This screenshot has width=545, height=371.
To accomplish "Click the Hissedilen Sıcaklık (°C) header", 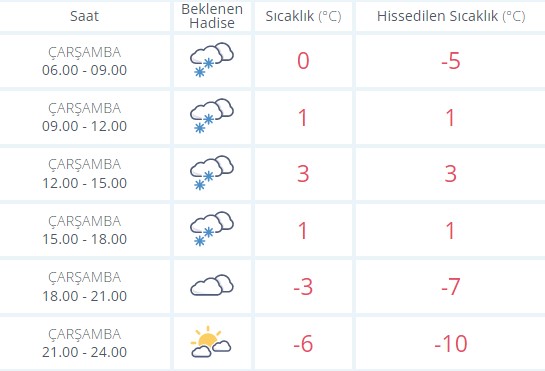I will (x=451, y=16).
